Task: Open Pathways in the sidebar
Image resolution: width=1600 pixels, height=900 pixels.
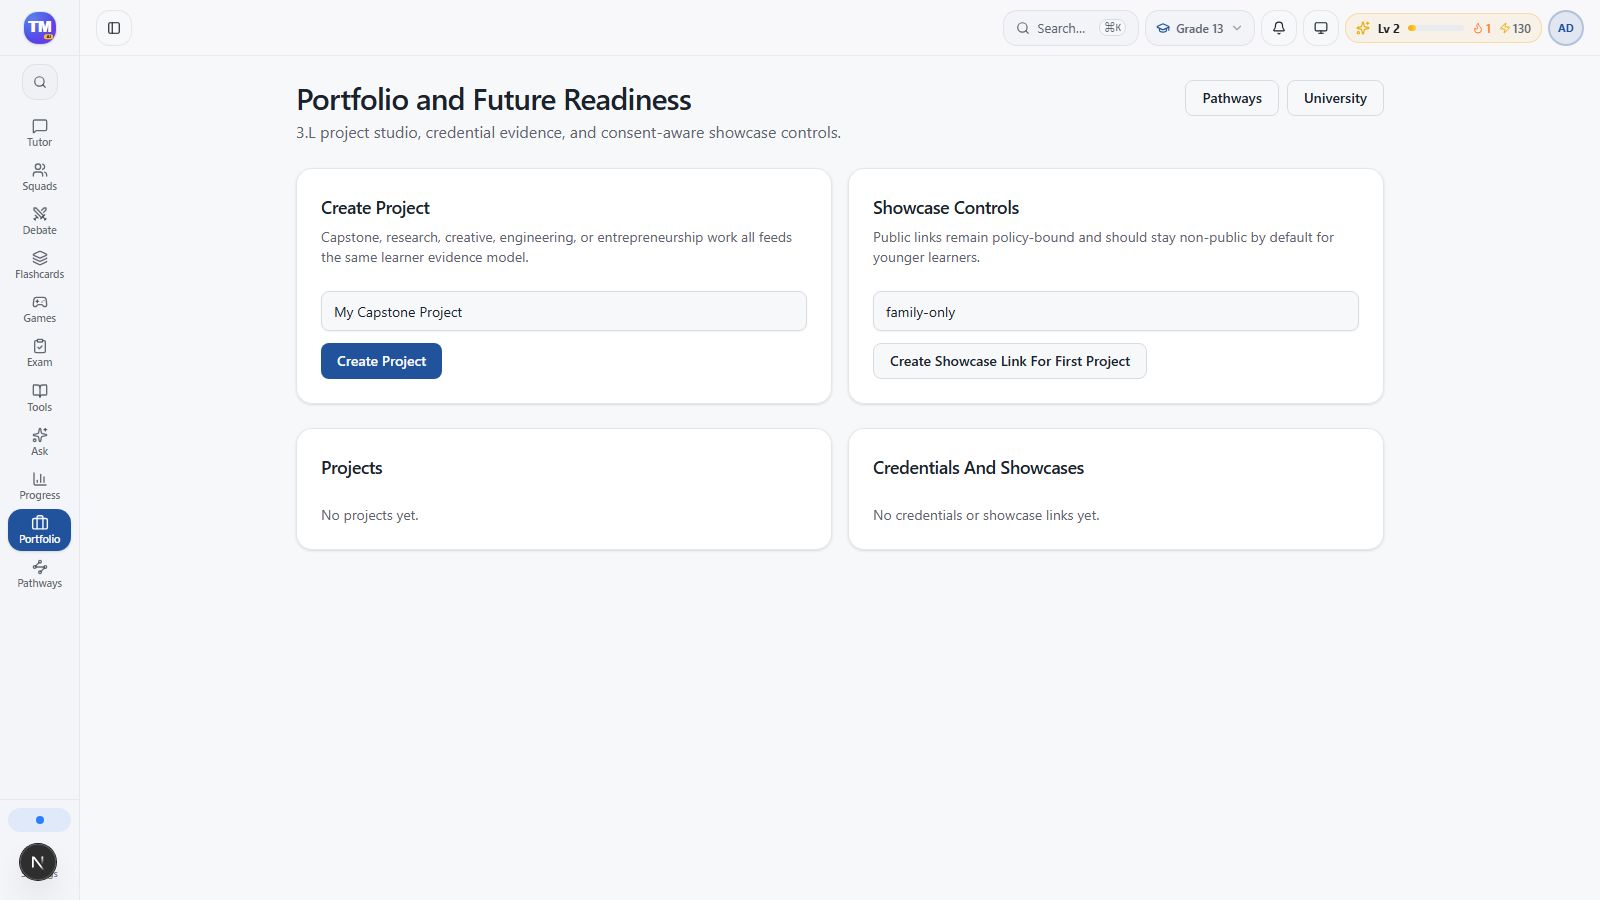Action: pyautogui.click(x=40, y=574)
